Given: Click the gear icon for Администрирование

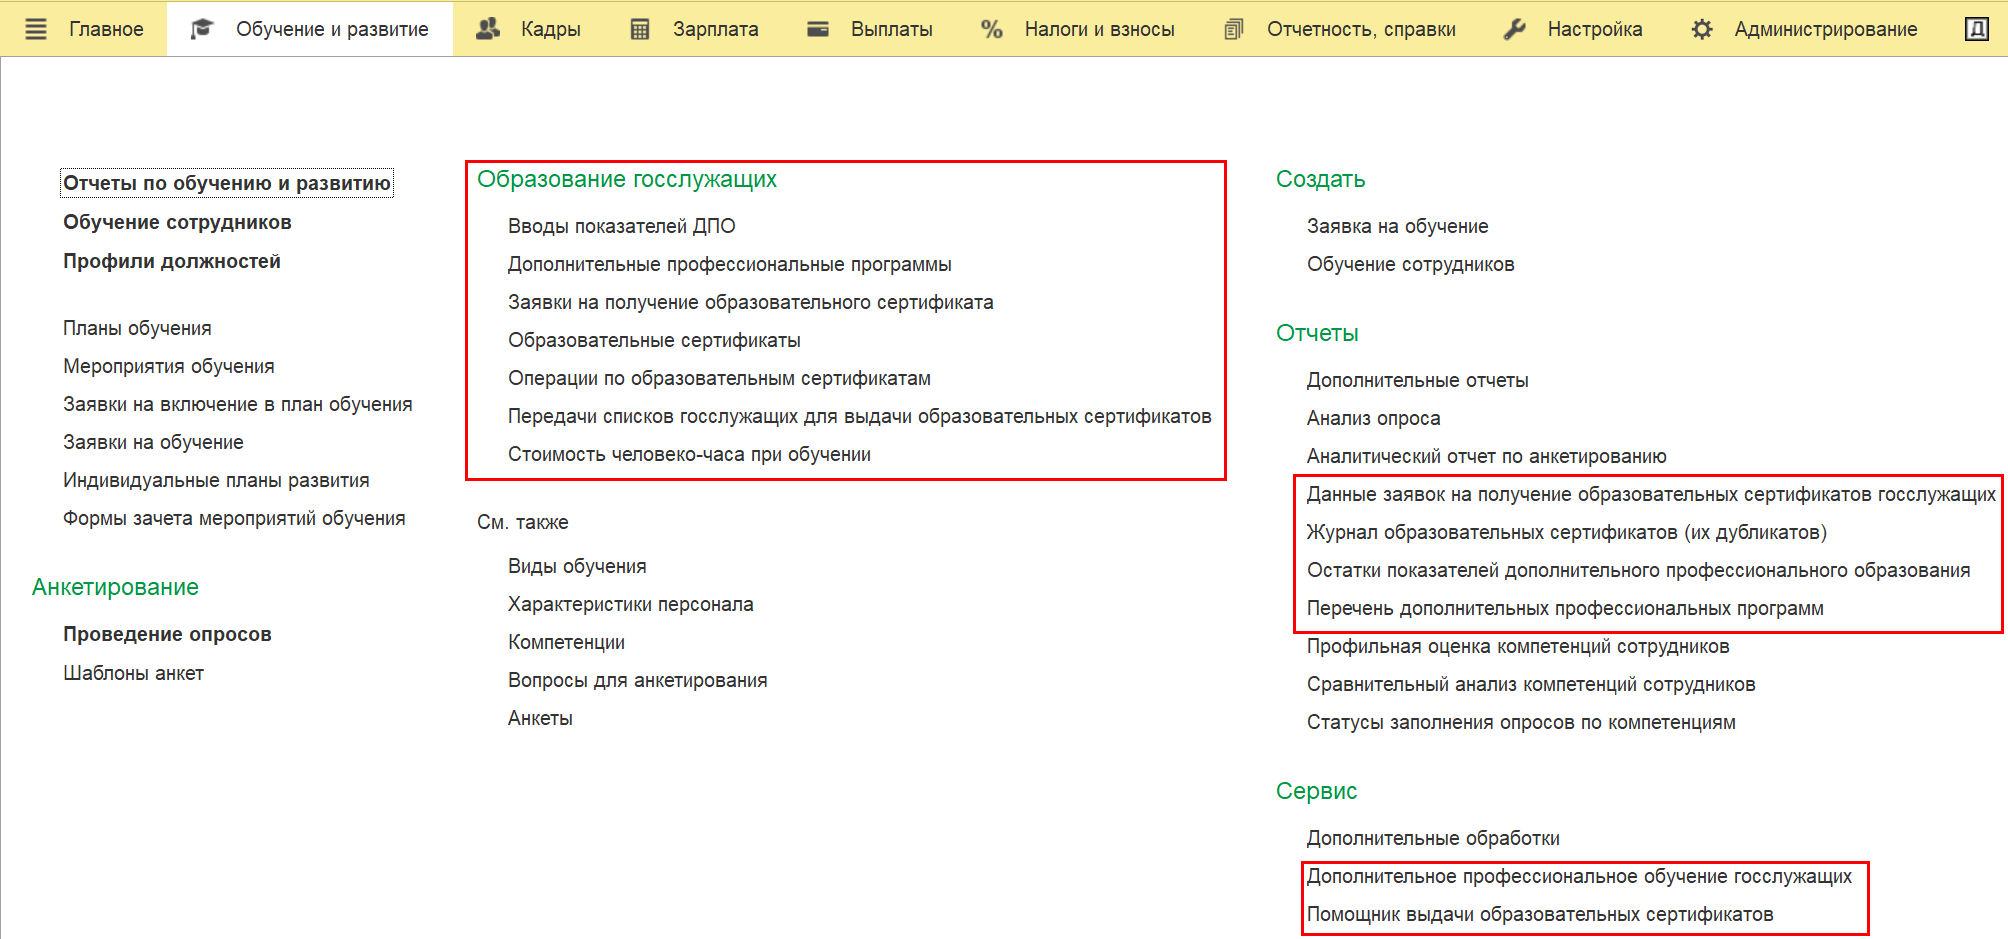Looking at the screenshot, I should (x=1702, y=29).
